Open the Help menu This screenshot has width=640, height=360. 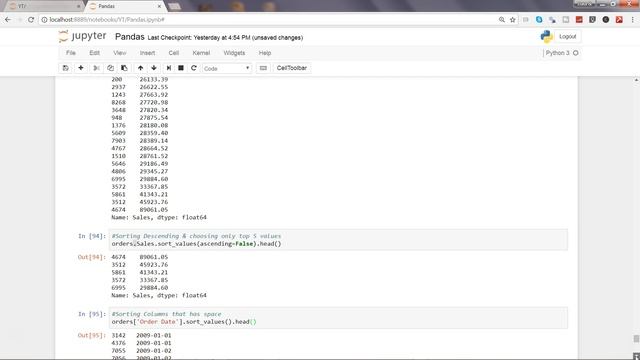pyautogui.click(x=265, y=53)
